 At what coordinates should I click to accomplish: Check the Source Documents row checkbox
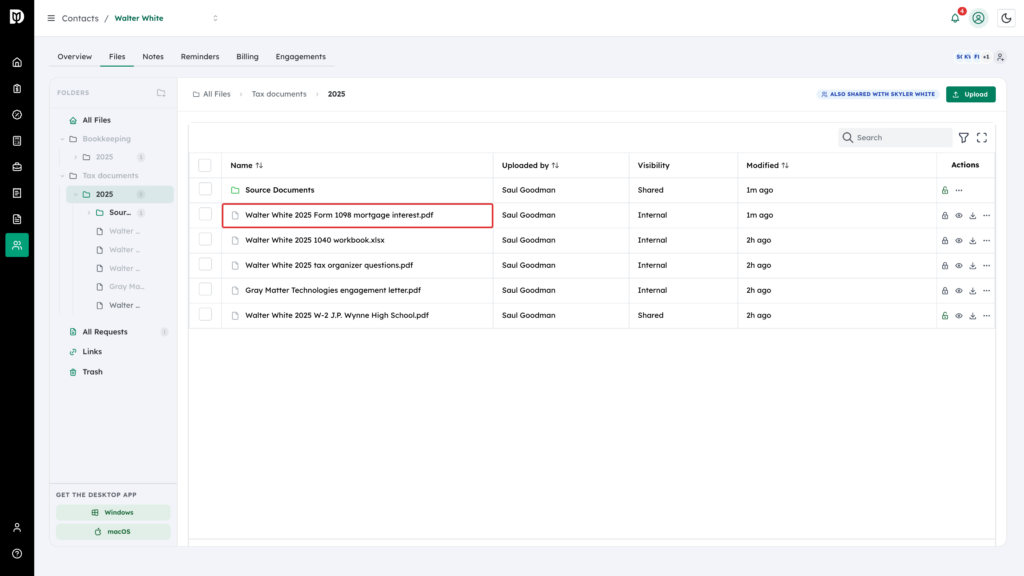point(205,189)
